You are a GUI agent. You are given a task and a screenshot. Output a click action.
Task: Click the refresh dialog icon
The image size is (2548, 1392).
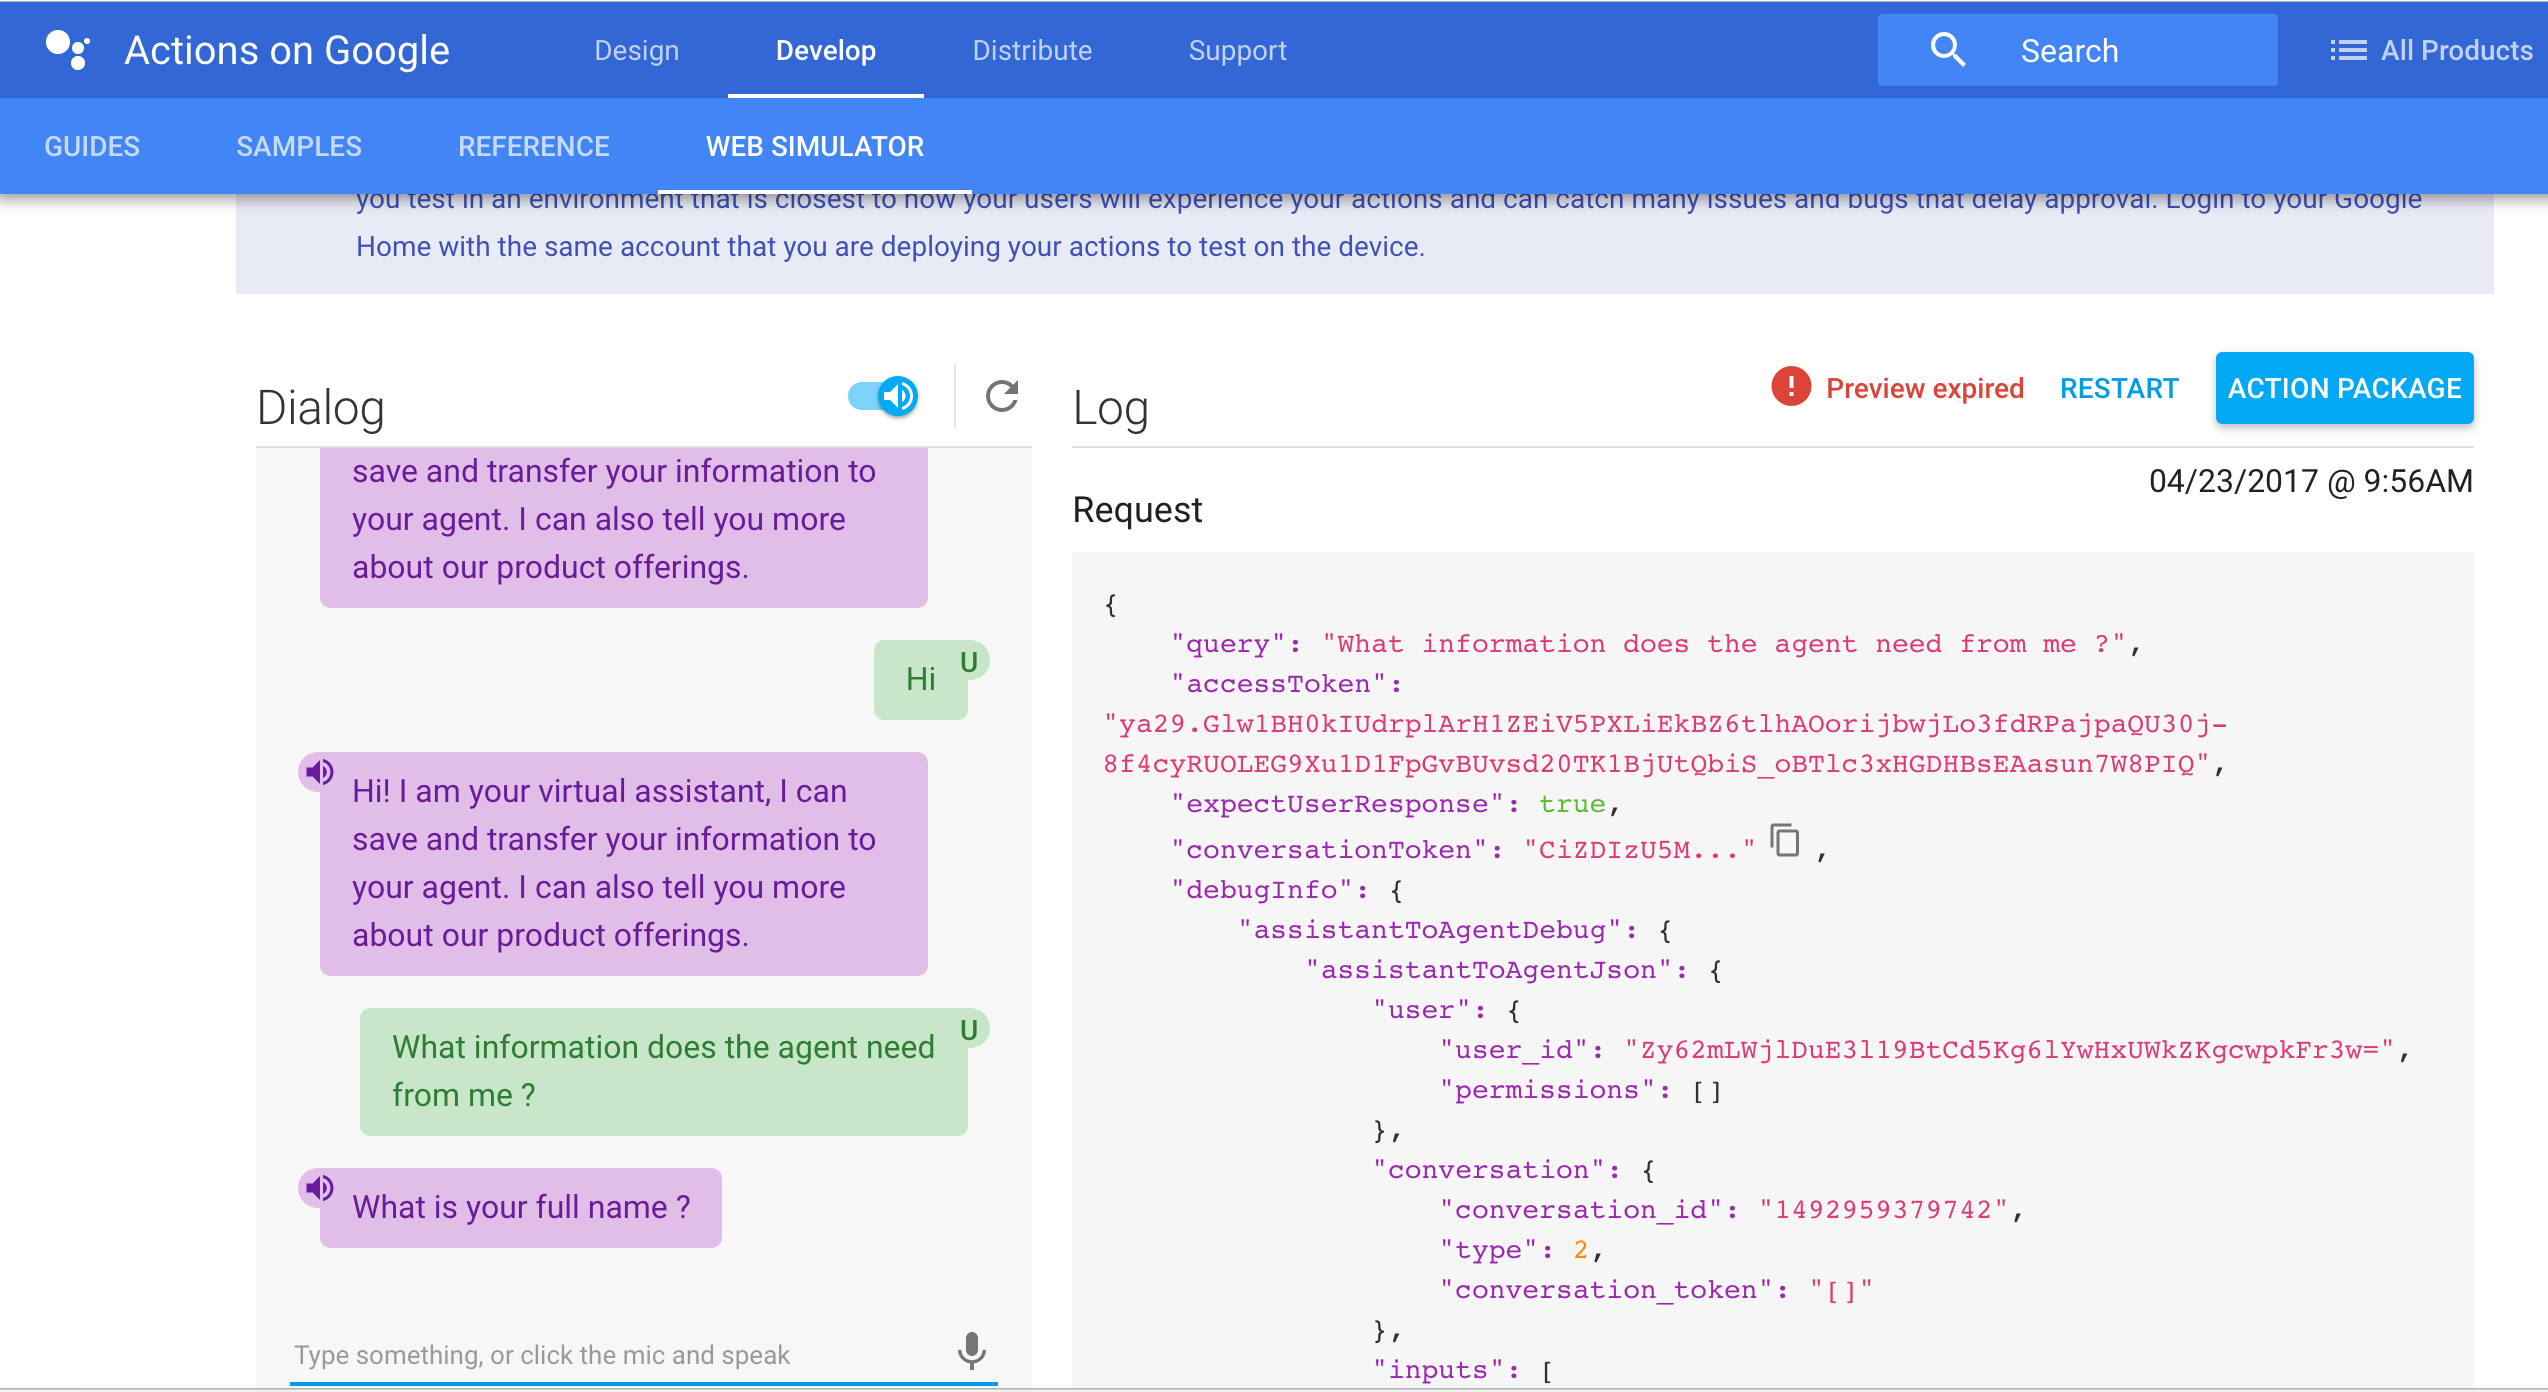point(1001,397)
